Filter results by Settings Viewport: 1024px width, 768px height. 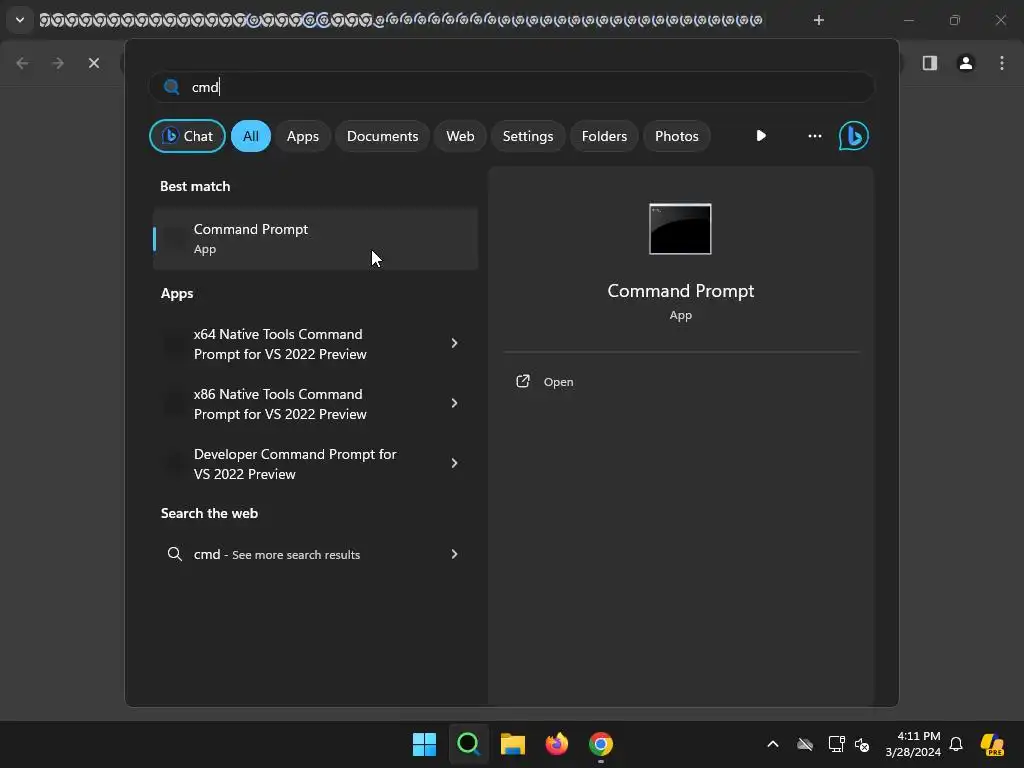528,136
